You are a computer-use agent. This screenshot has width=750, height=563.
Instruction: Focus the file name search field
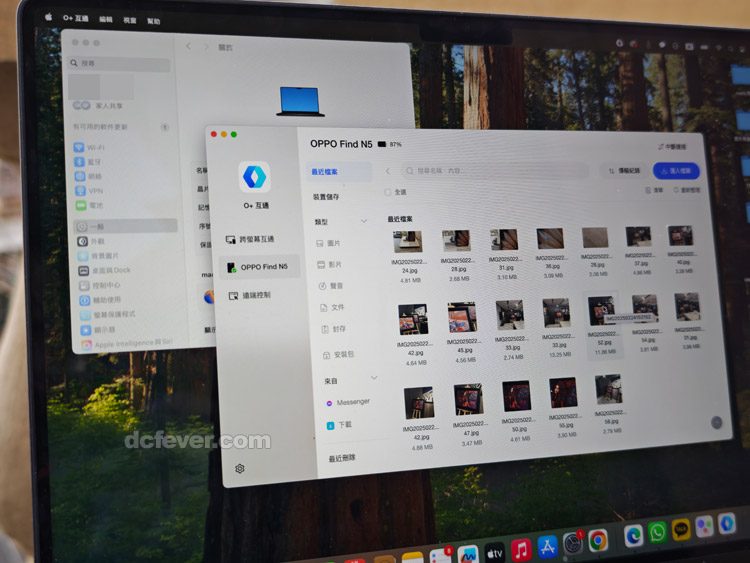coord(495,170)
